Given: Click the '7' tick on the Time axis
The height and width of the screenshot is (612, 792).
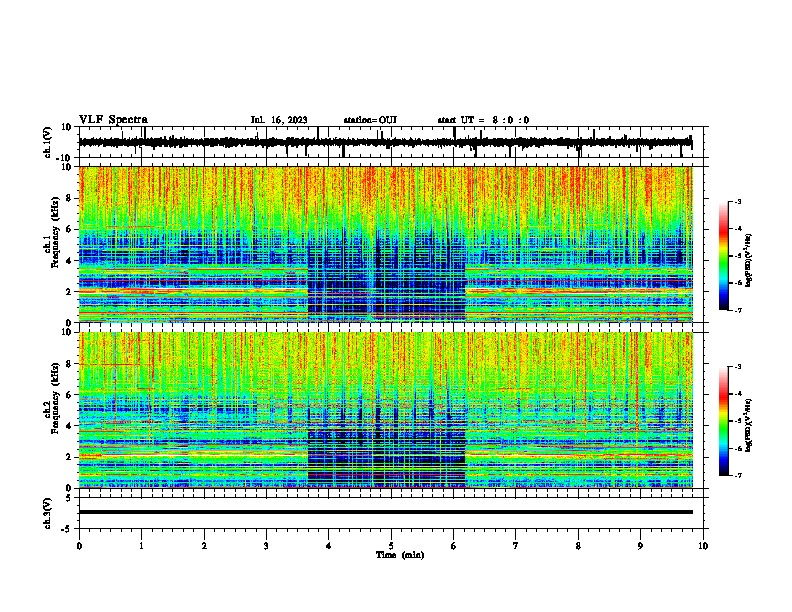Looking at the screenshot, I should point(516,546).
